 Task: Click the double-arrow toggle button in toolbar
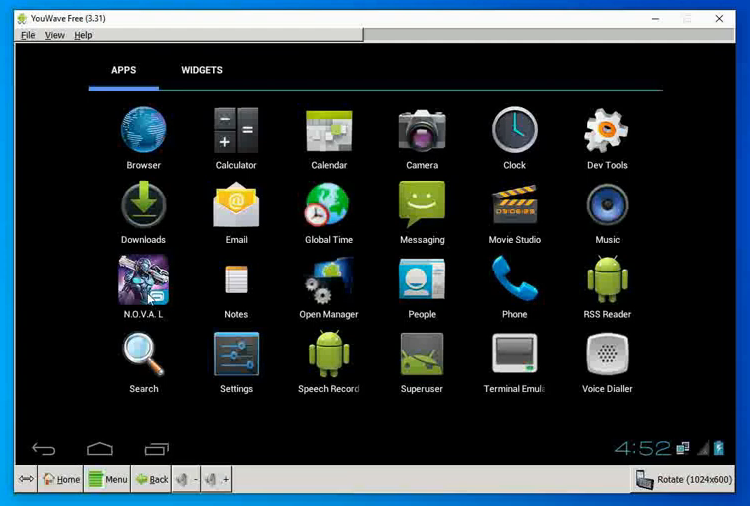pyautogui.click(x=26, y=479)
